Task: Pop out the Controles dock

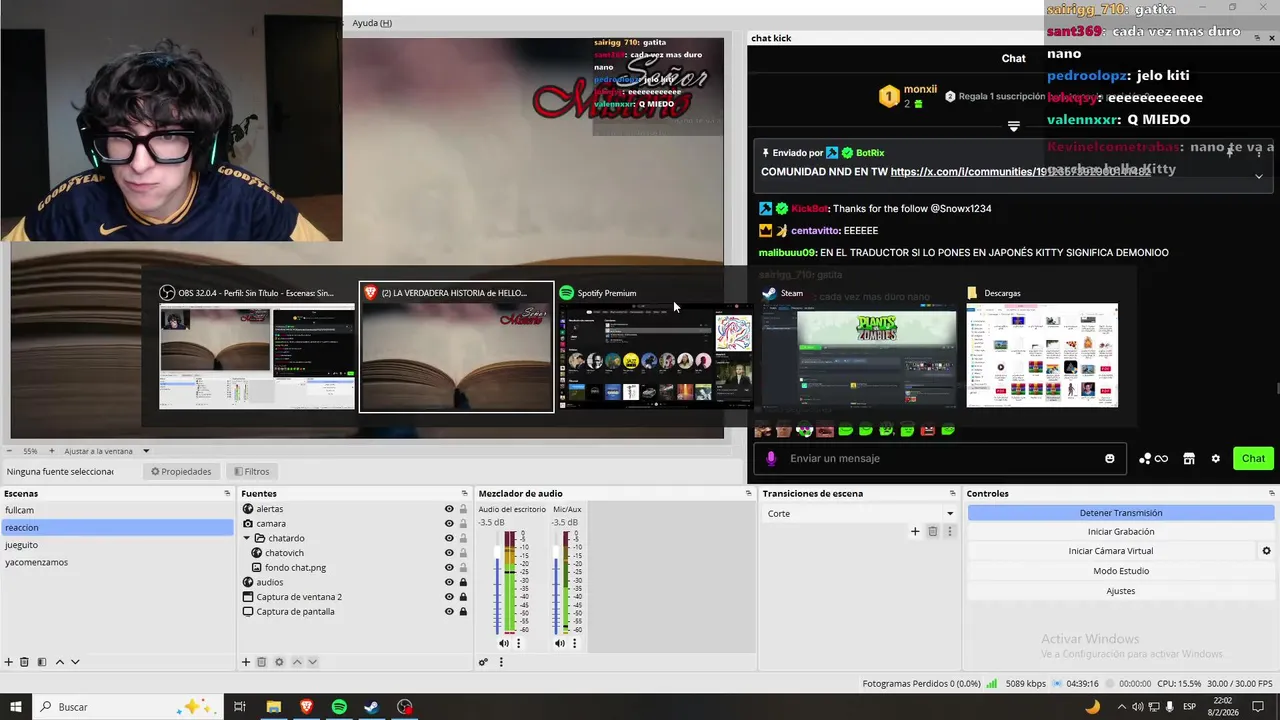Action: tap(1272, 494)
